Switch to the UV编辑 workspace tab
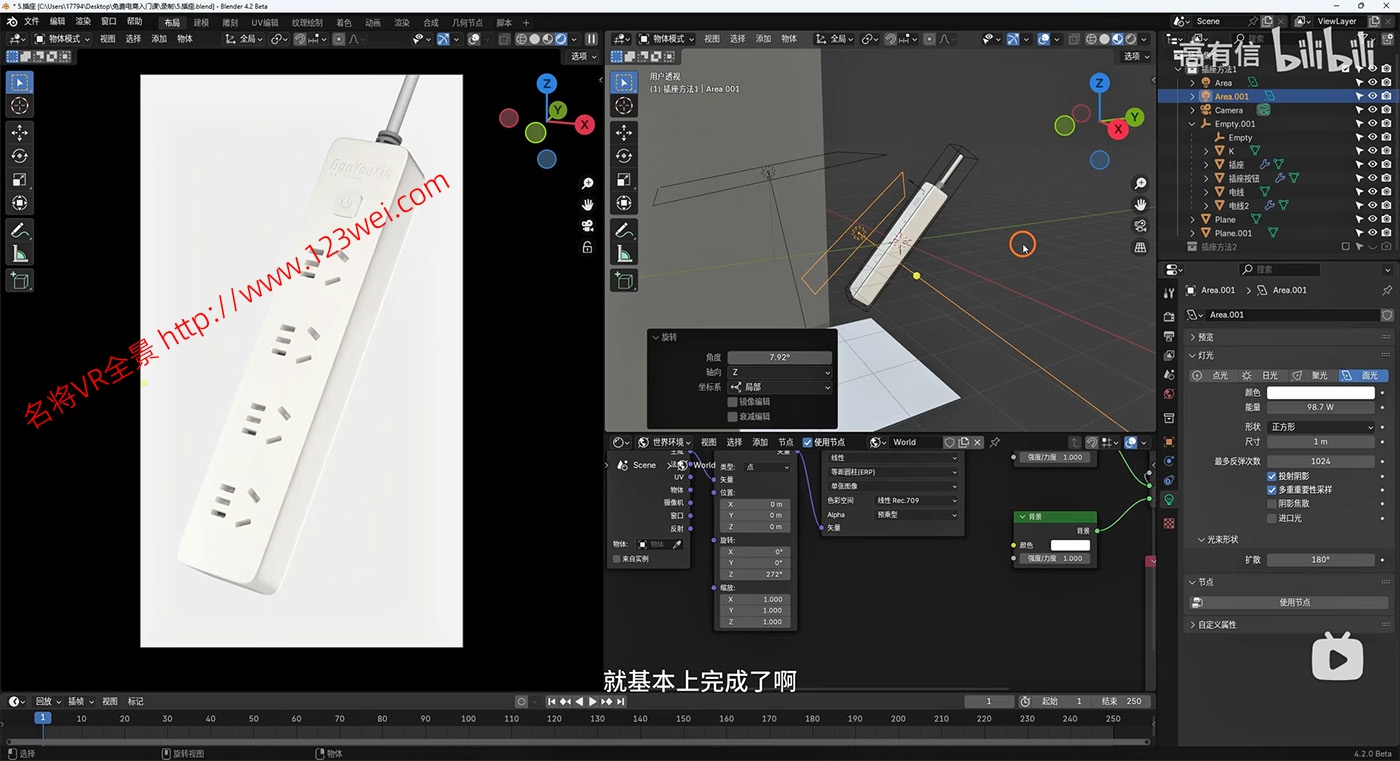The image size is (1400, 761). coord(265,23)
